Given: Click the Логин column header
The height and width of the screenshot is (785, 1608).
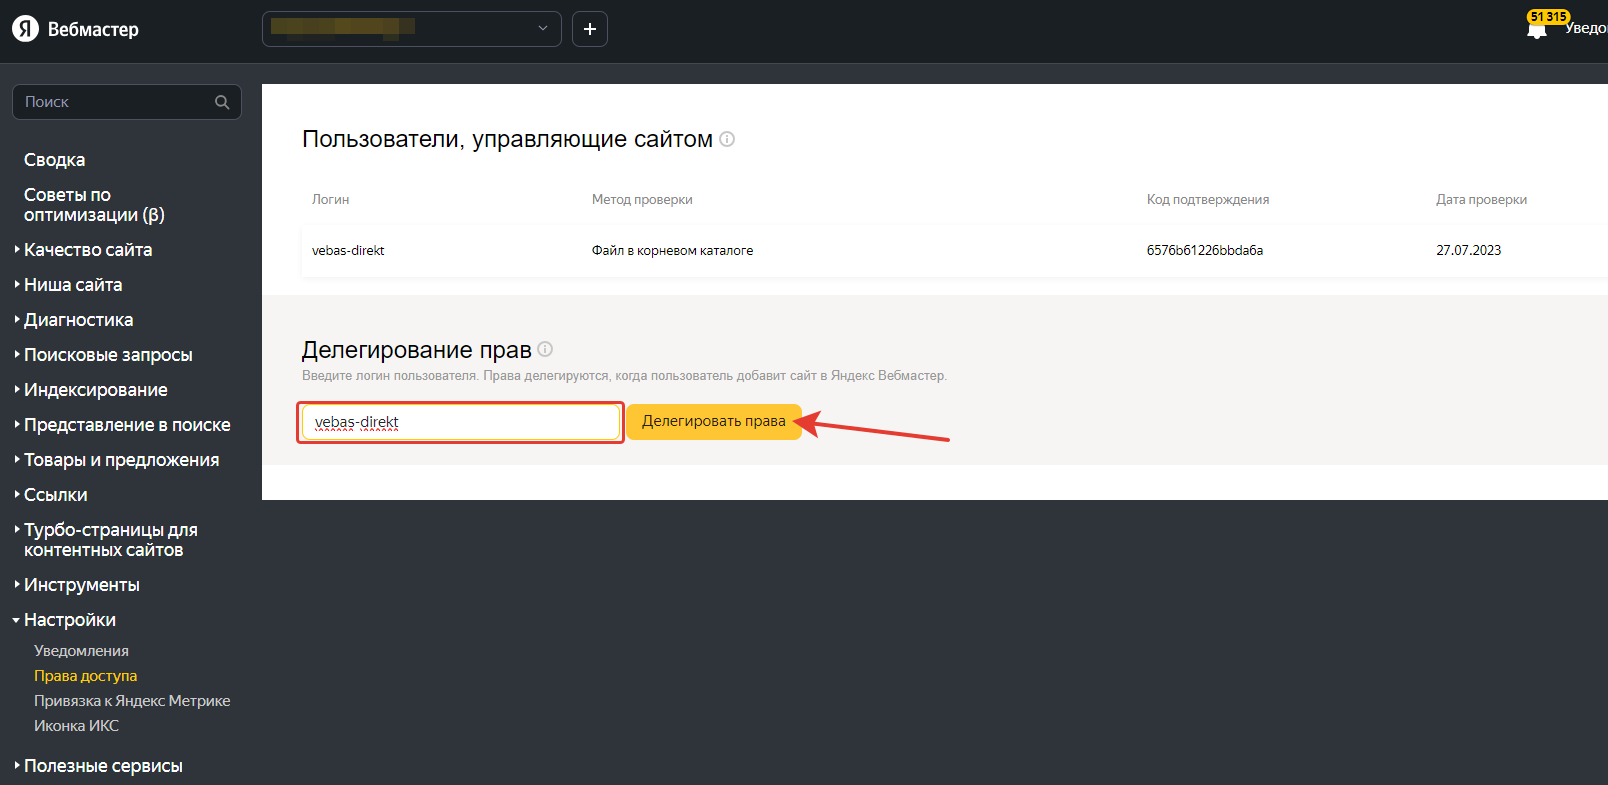Looking at the screenshot, I should tap(330, 200).
